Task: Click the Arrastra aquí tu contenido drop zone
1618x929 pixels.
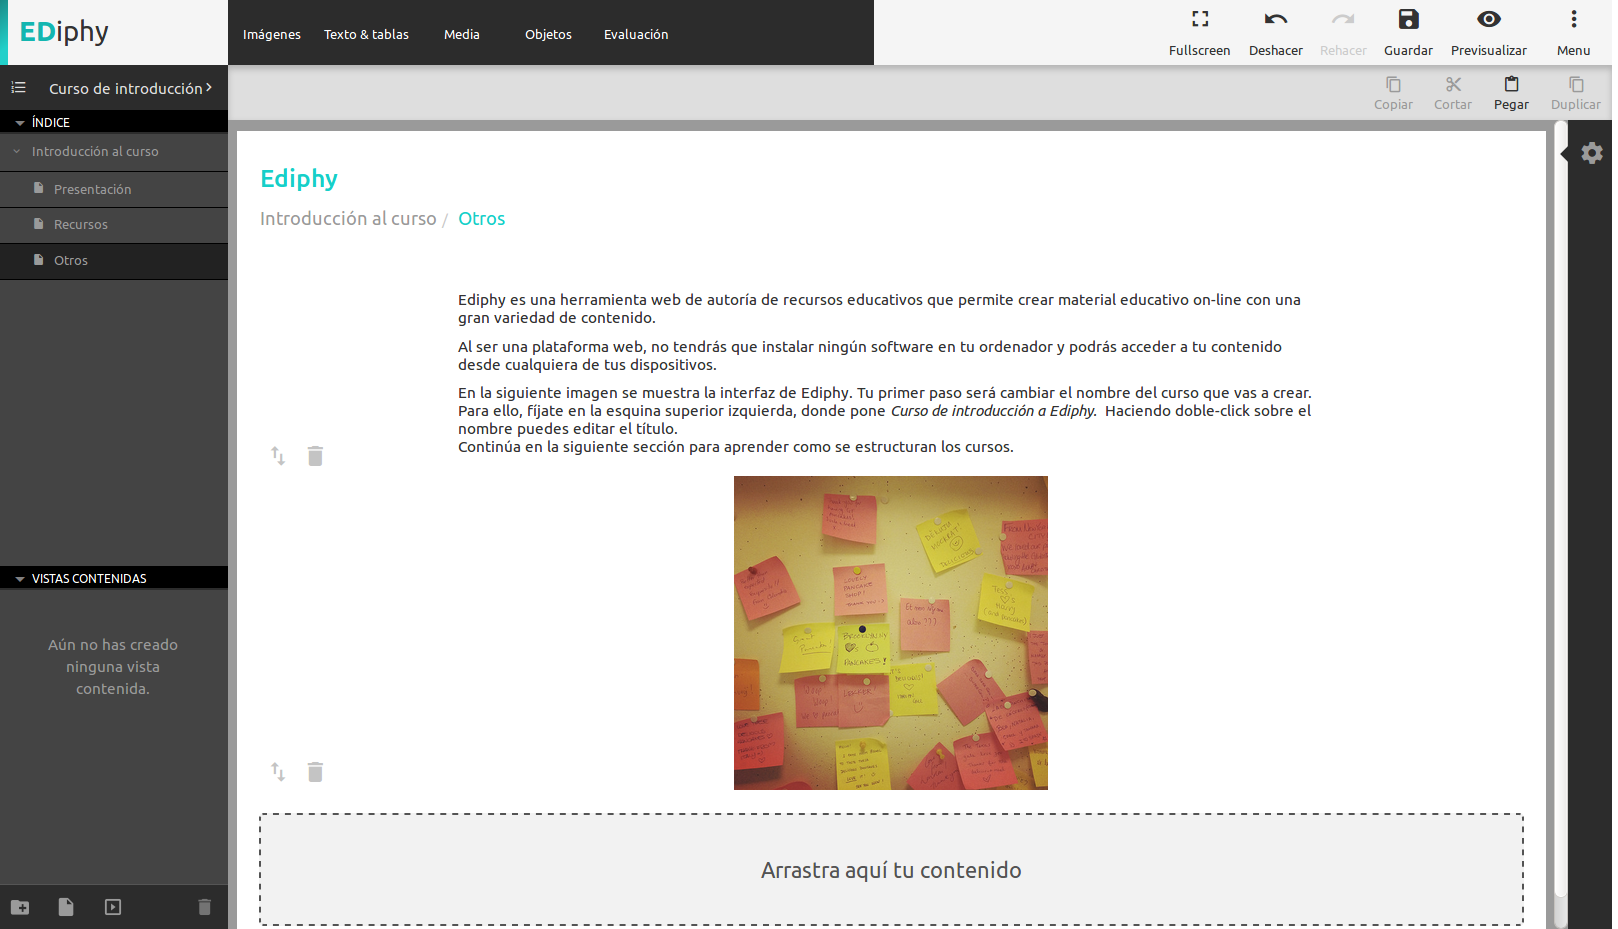Action: 891,870
